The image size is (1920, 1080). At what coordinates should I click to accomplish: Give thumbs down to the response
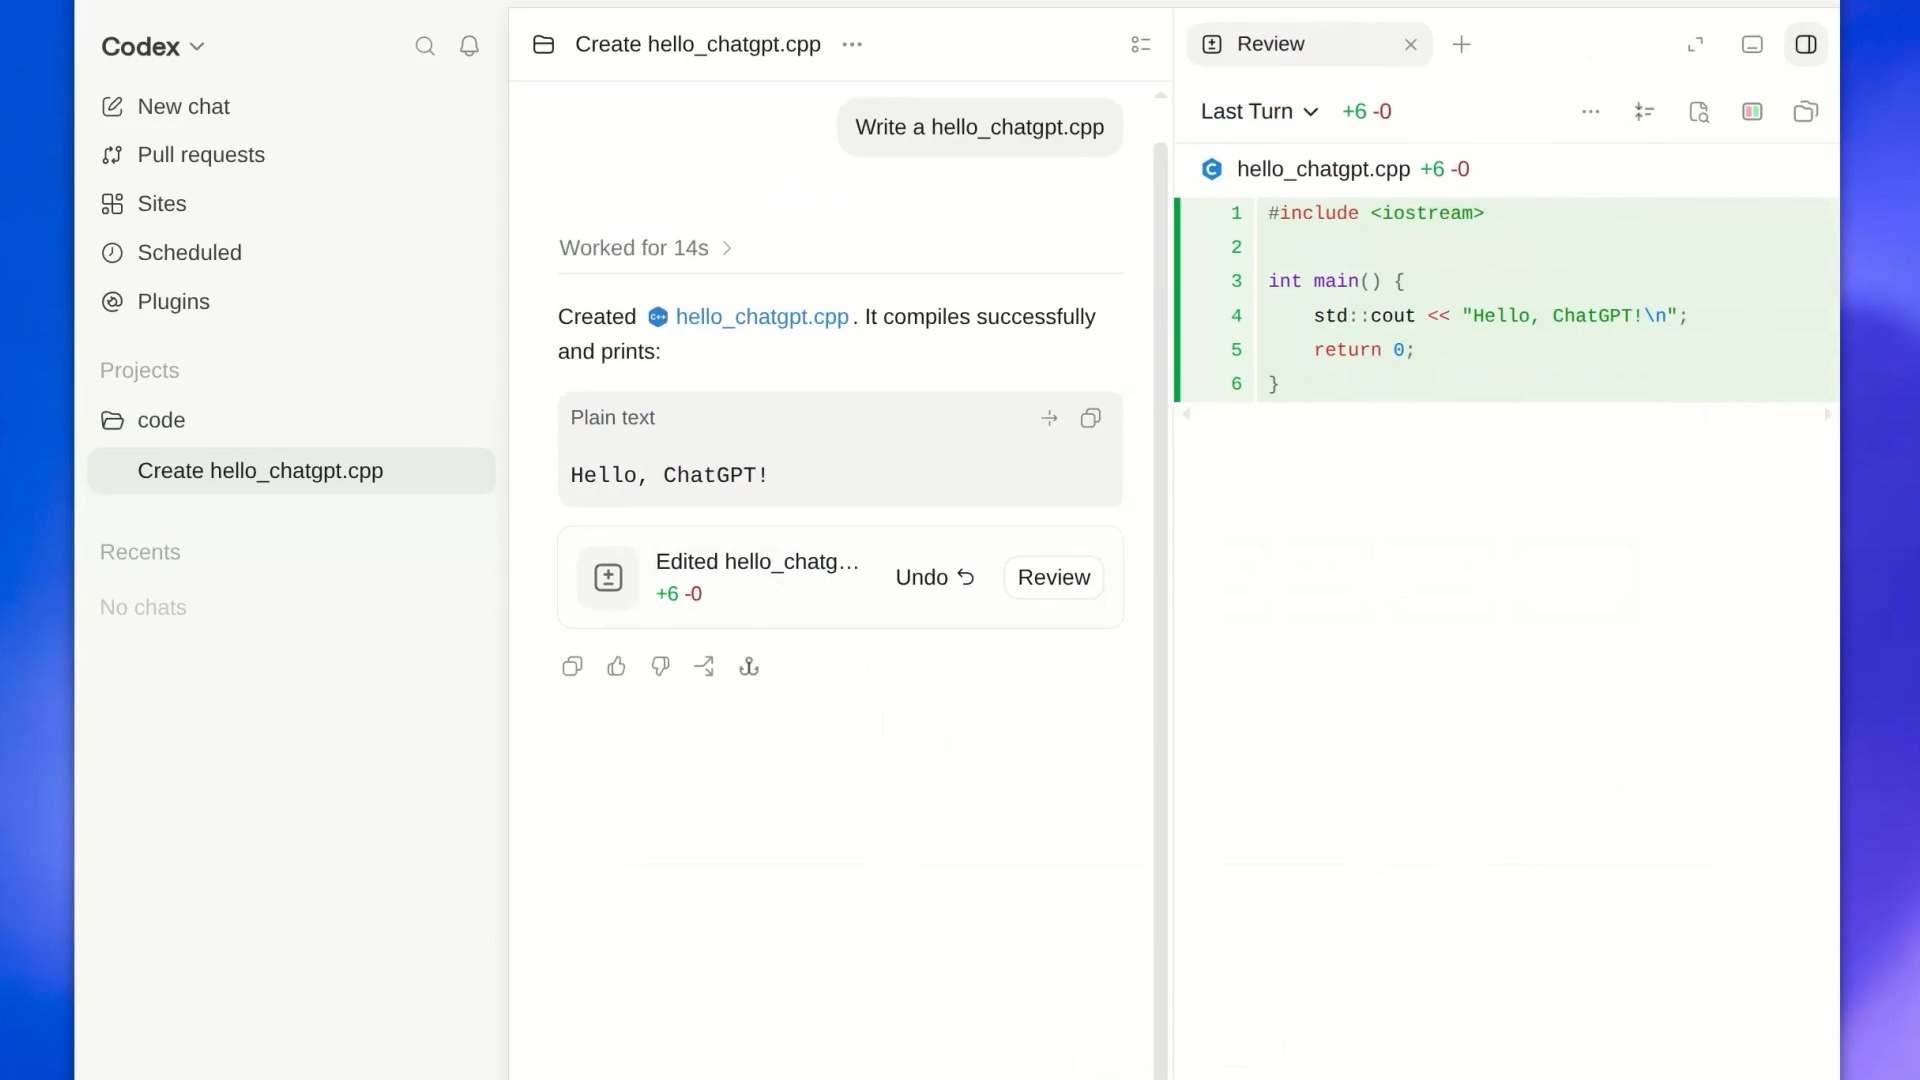pyautogui.click(x=660, y=667)
